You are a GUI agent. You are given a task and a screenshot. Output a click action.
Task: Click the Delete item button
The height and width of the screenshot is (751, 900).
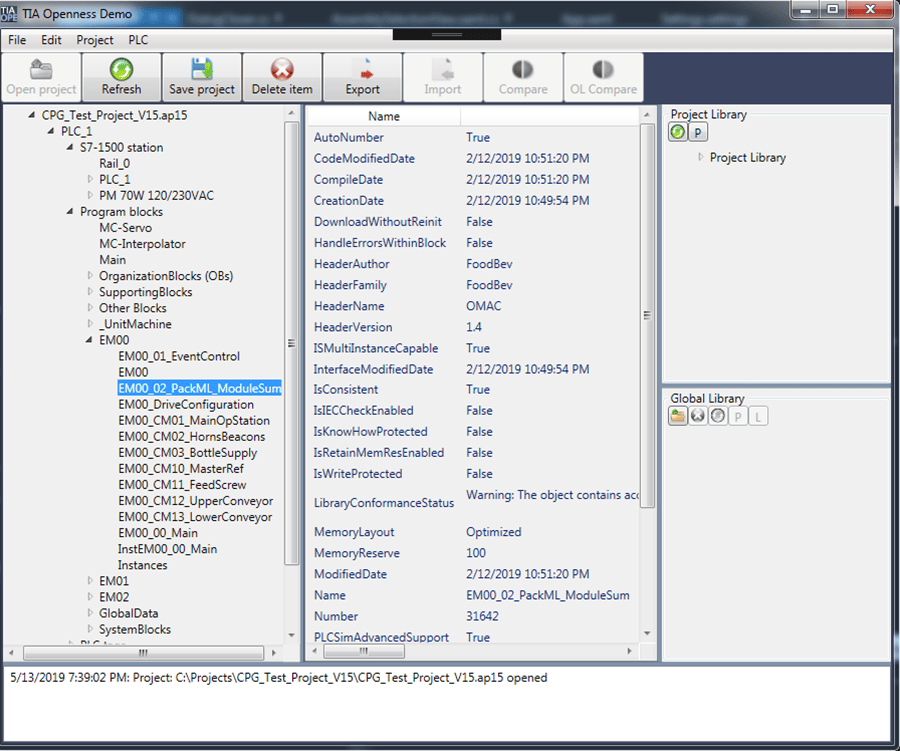click(282, 78)
